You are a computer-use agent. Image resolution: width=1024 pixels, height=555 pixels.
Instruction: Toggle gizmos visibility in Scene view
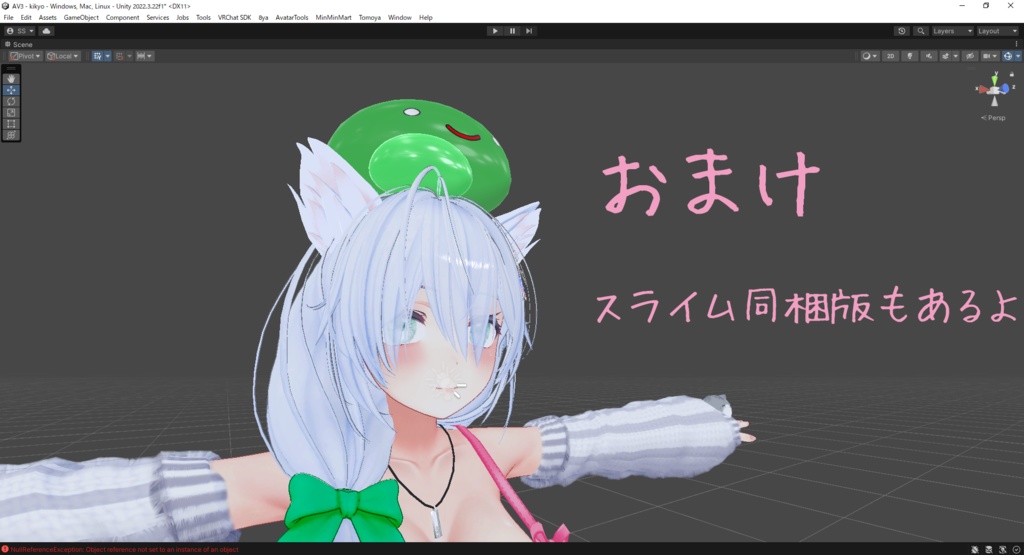pos(1008,56)
